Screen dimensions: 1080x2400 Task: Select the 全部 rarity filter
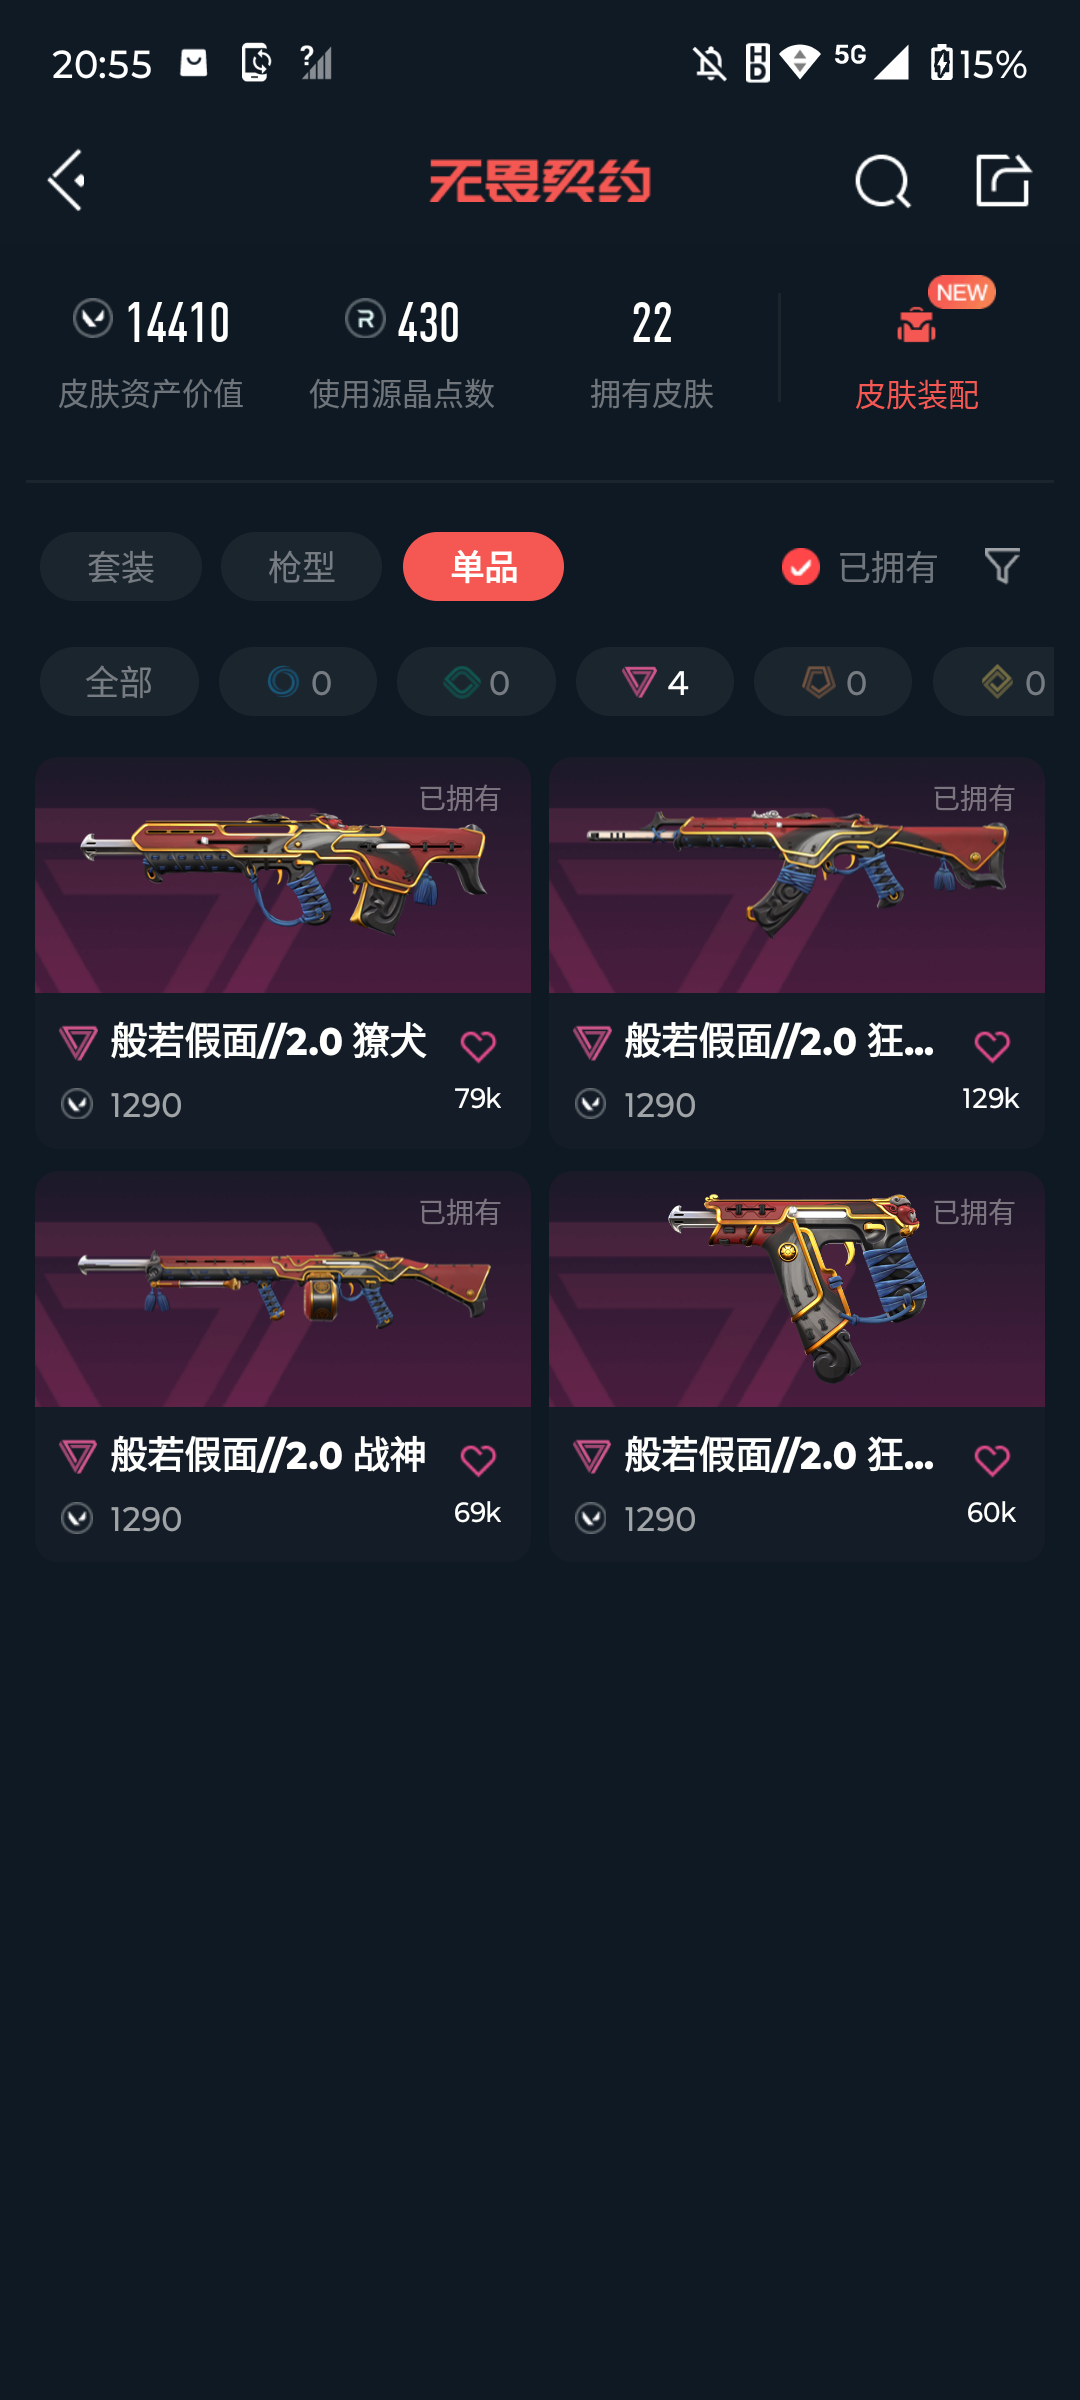(119, 682)
